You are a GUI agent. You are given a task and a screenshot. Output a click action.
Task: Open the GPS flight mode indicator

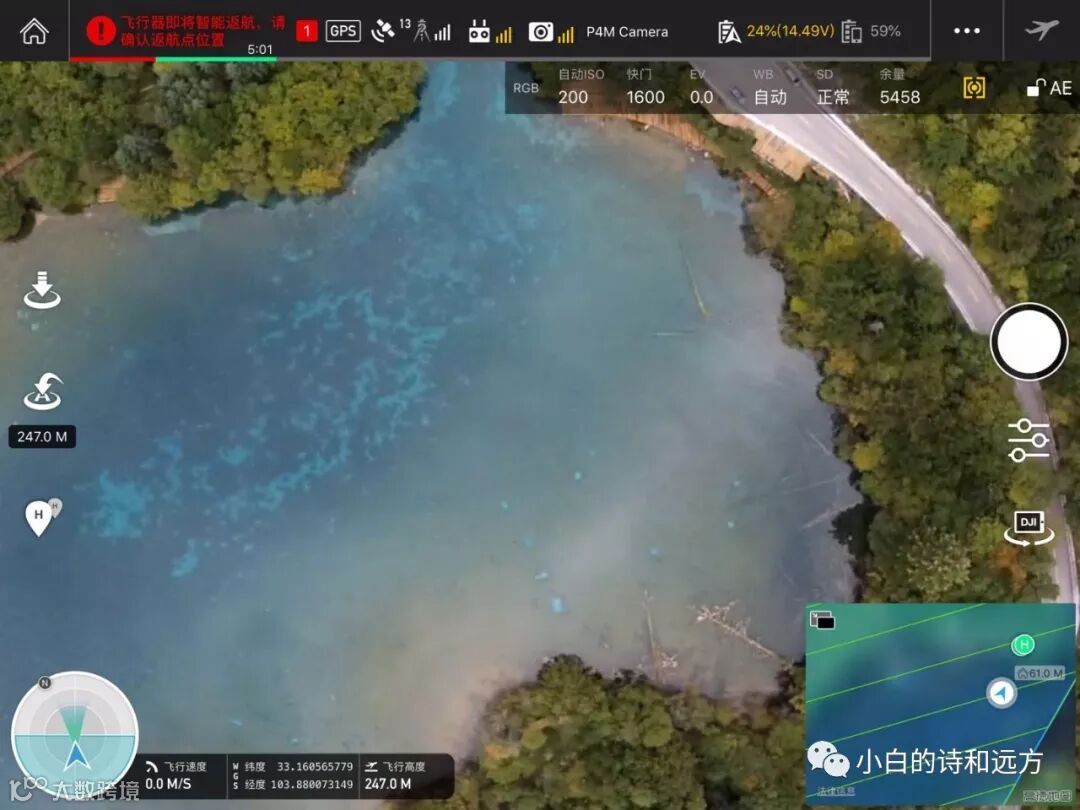(343, 31)
